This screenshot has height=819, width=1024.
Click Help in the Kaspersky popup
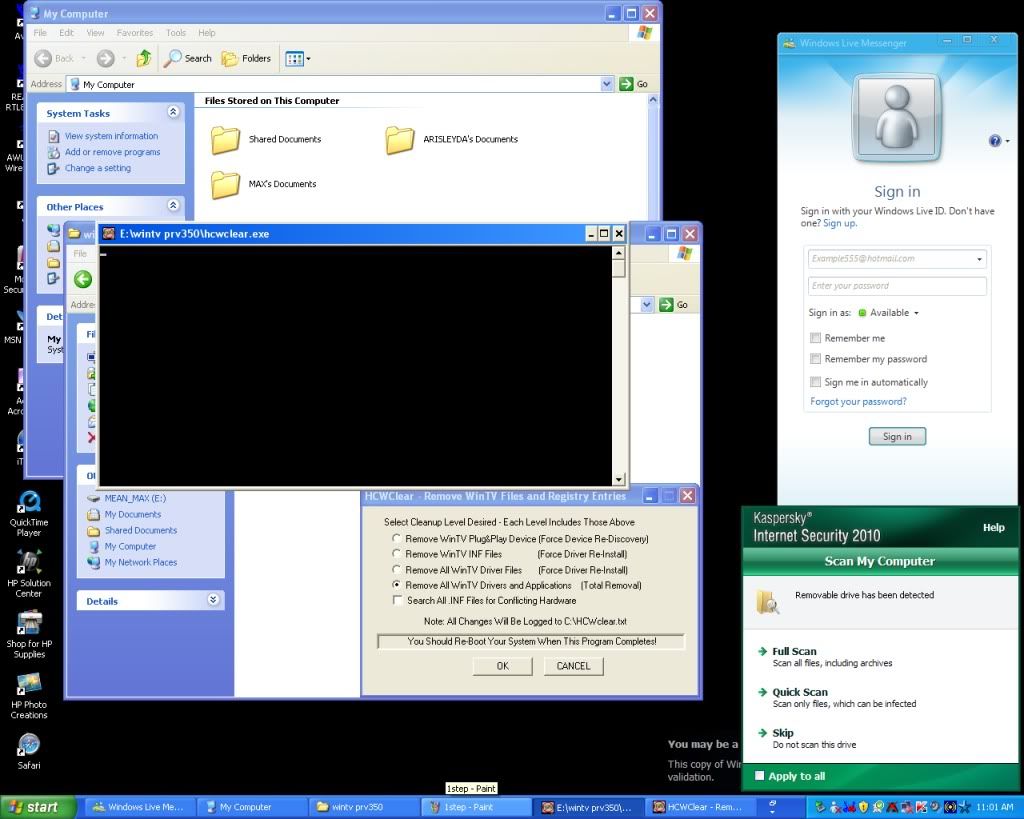(993, 528)
